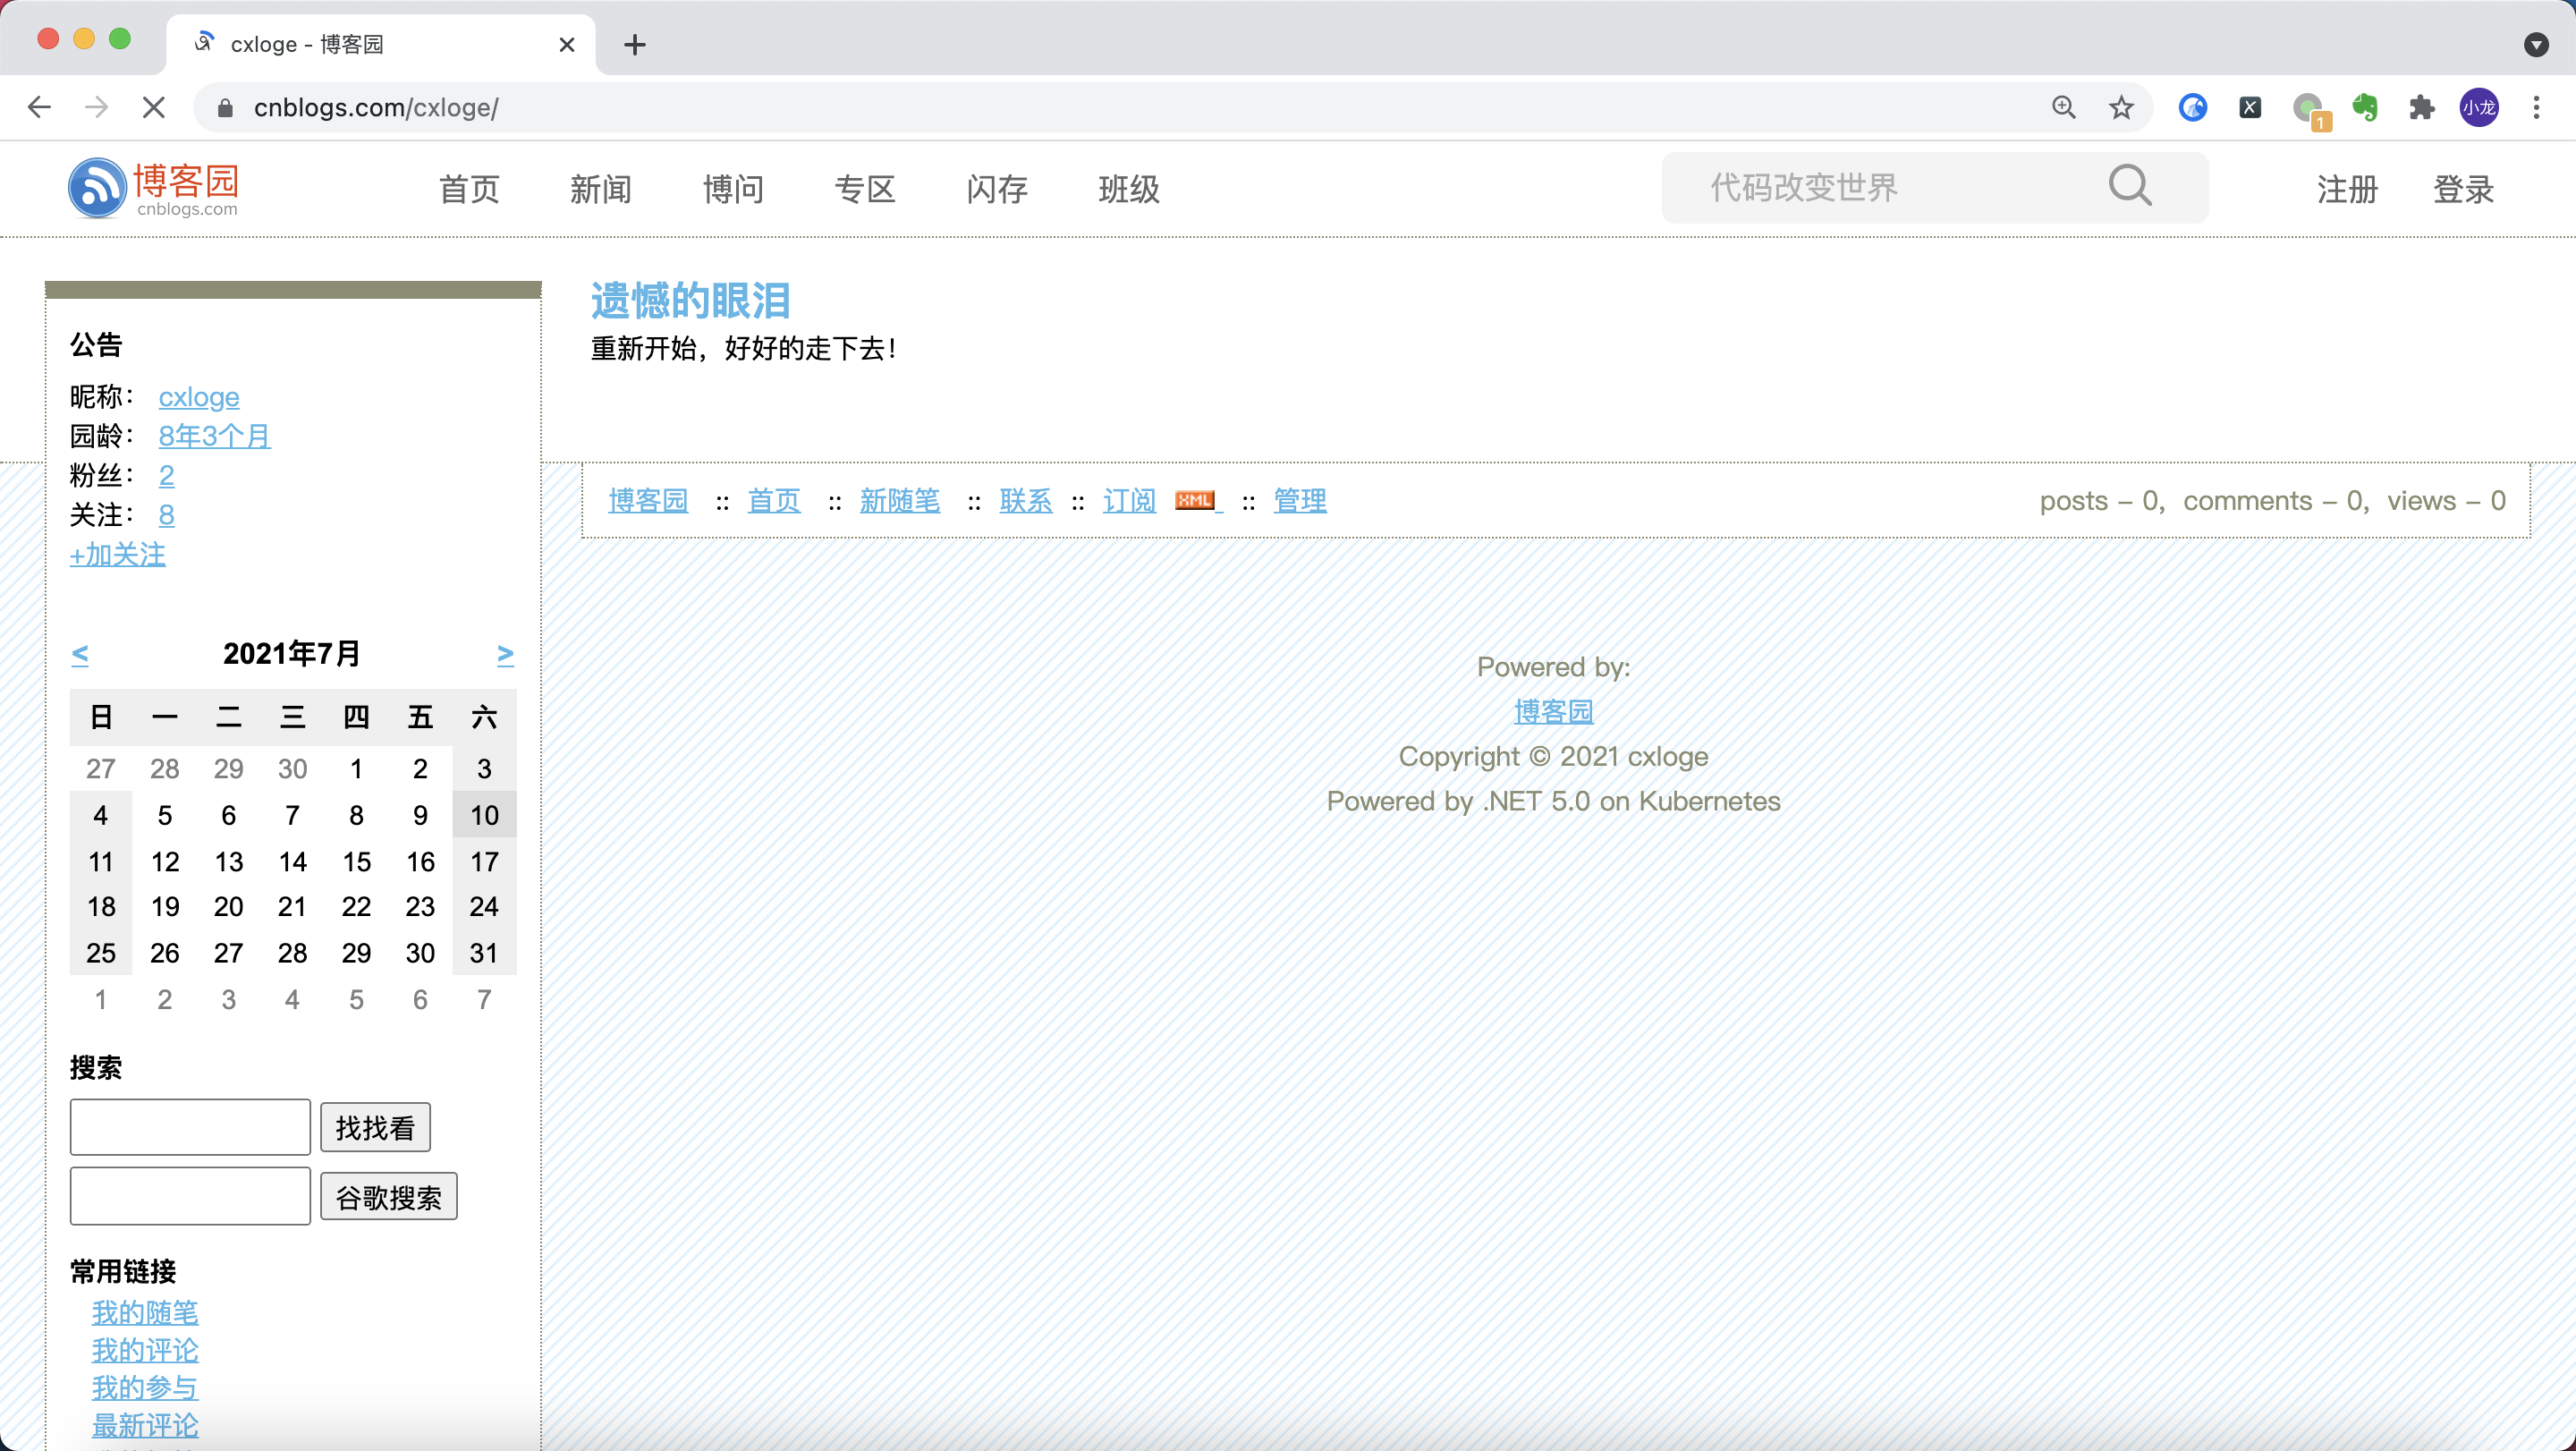Click the orange XML feed icon
This screenshot has height=1451, width=2576.
pos(1195,500)
